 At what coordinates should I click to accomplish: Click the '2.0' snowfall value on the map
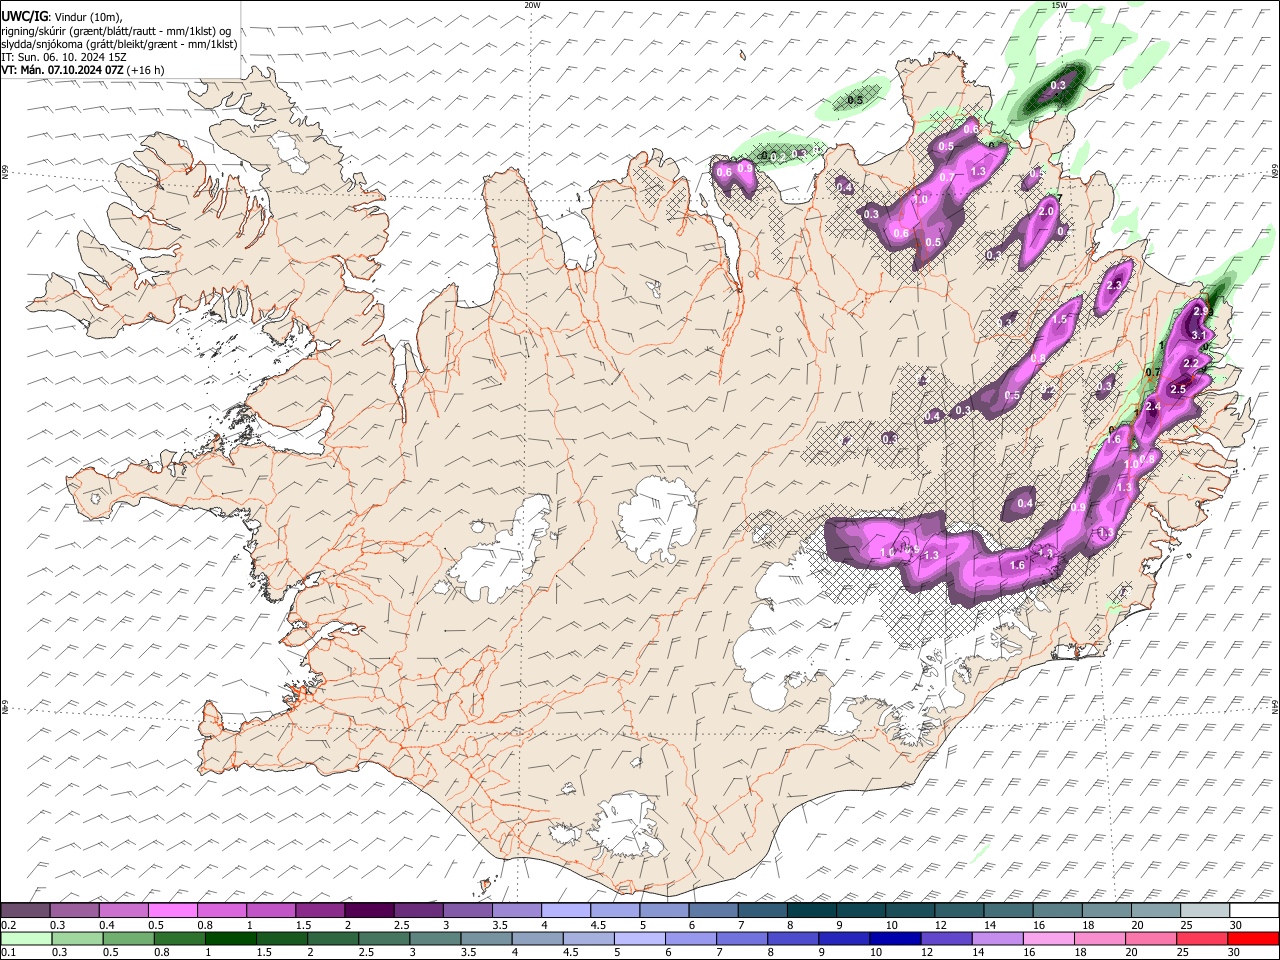click(x=1047, y=212)
